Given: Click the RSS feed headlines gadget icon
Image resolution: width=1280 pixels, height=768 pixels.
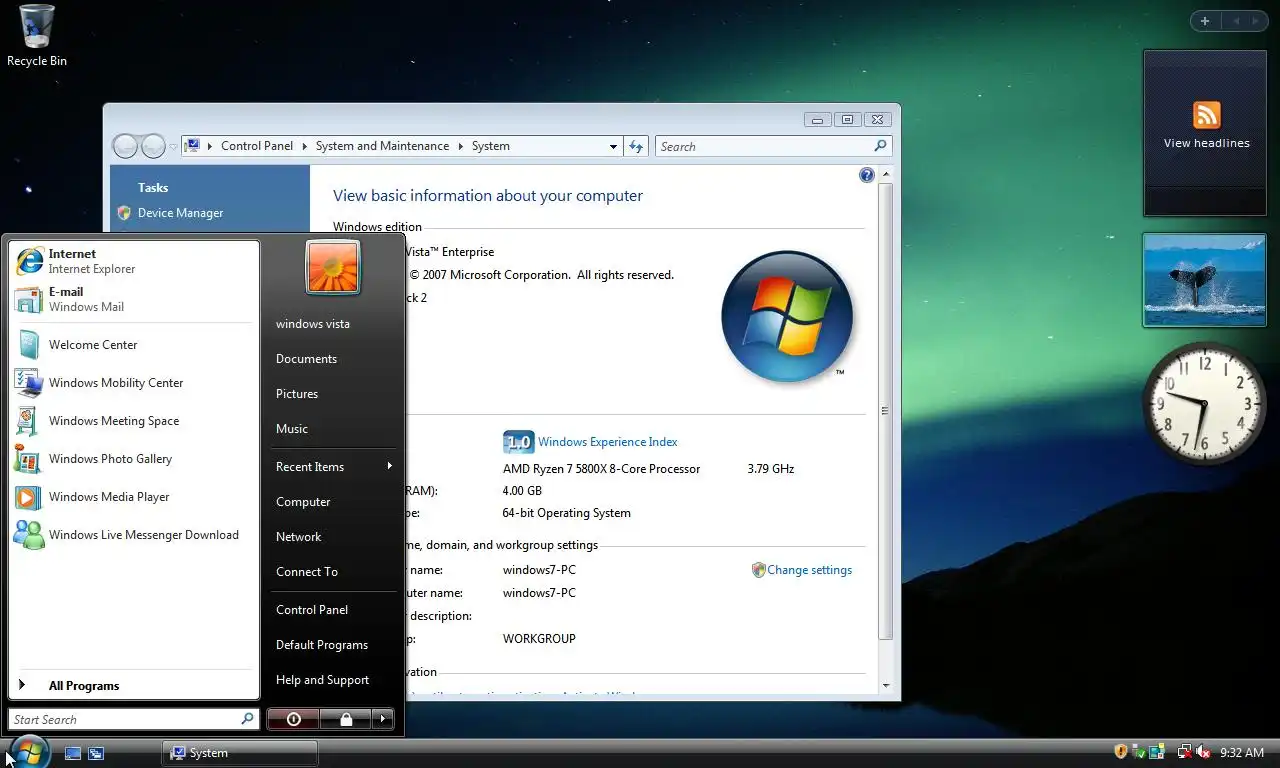Looking at the screenshot, I should coord(1207,115).
